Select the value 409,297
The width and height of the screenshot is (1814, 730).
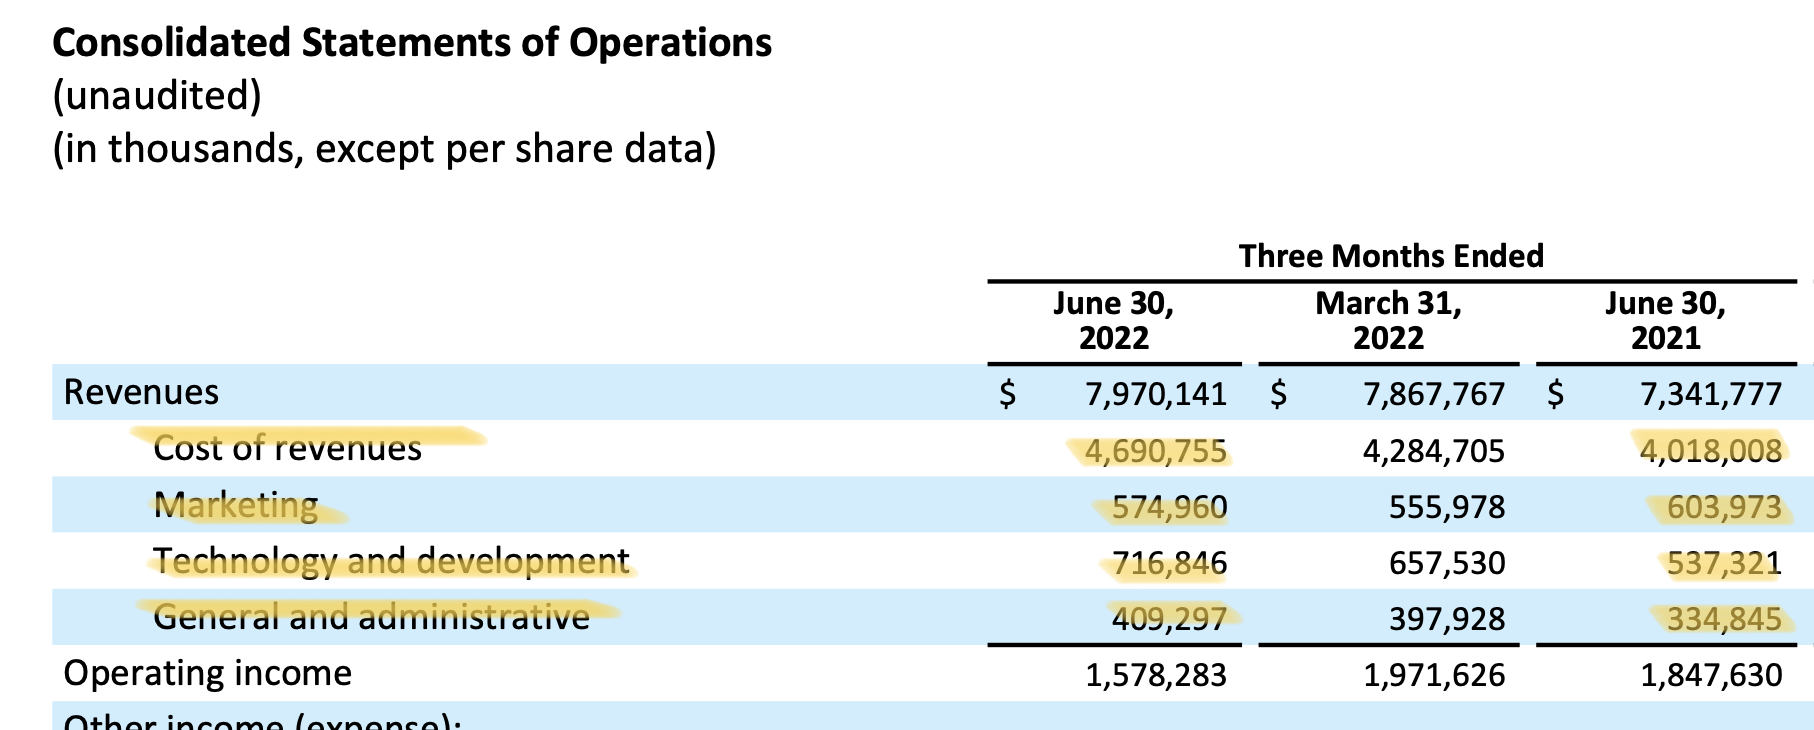point(1170,619)
